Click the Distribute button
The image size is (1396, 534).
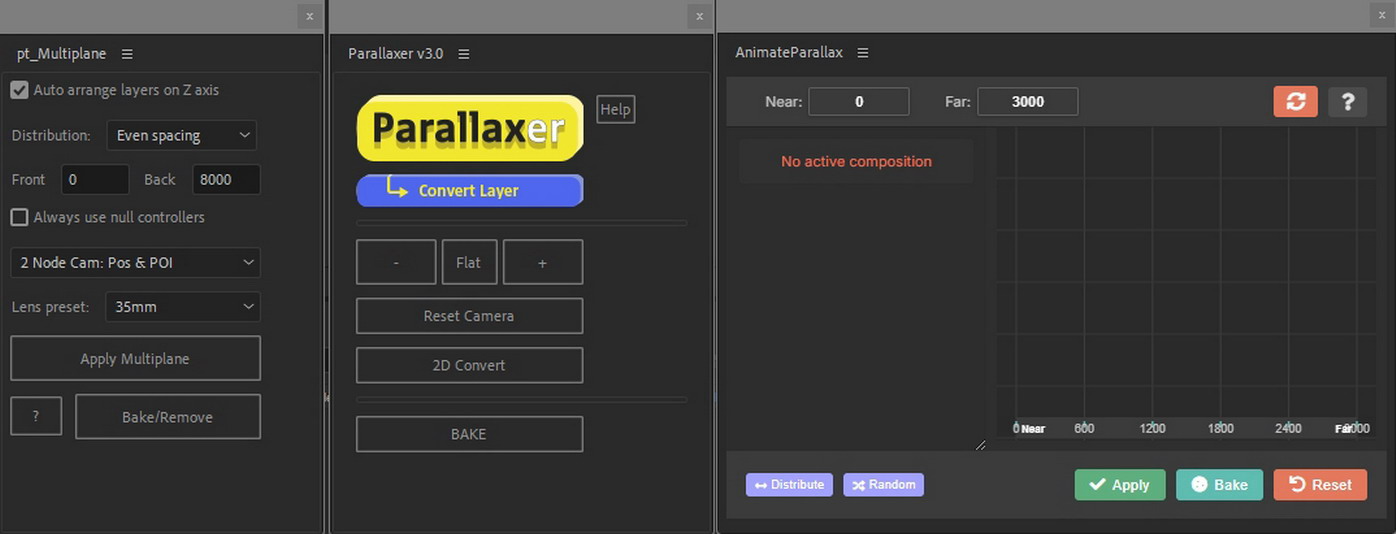tap(789, 485)
